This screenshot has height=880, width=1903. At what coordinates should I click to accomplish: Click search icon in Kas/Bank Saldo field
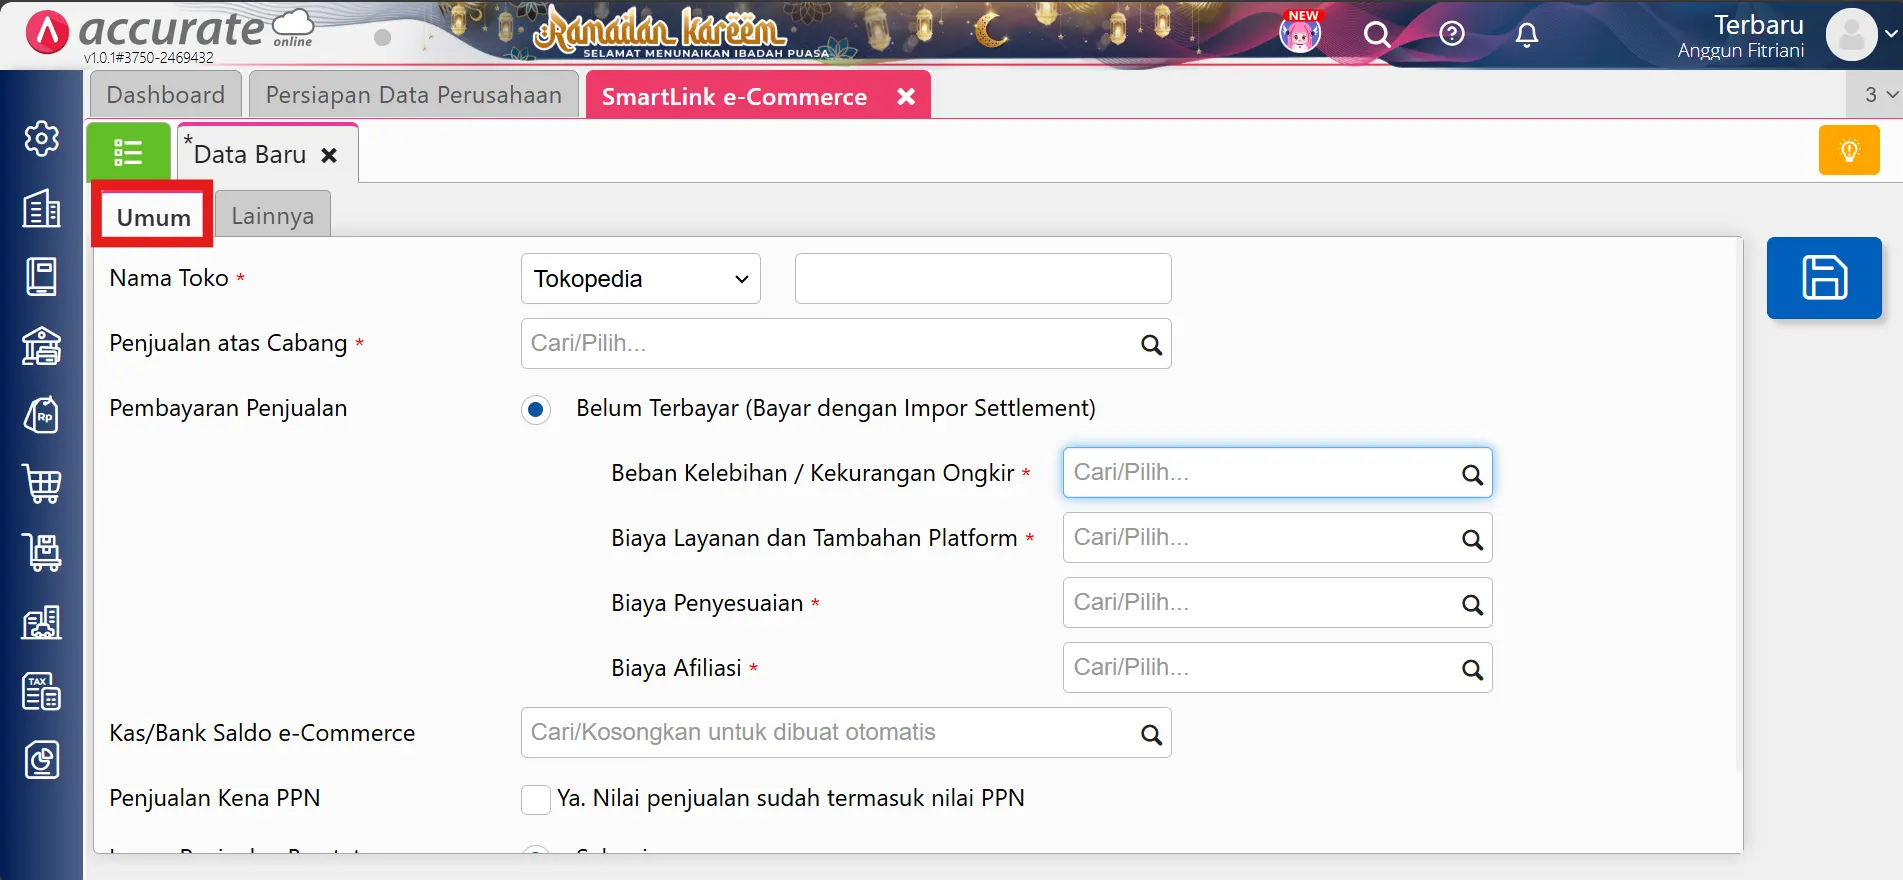[1151, 735]
